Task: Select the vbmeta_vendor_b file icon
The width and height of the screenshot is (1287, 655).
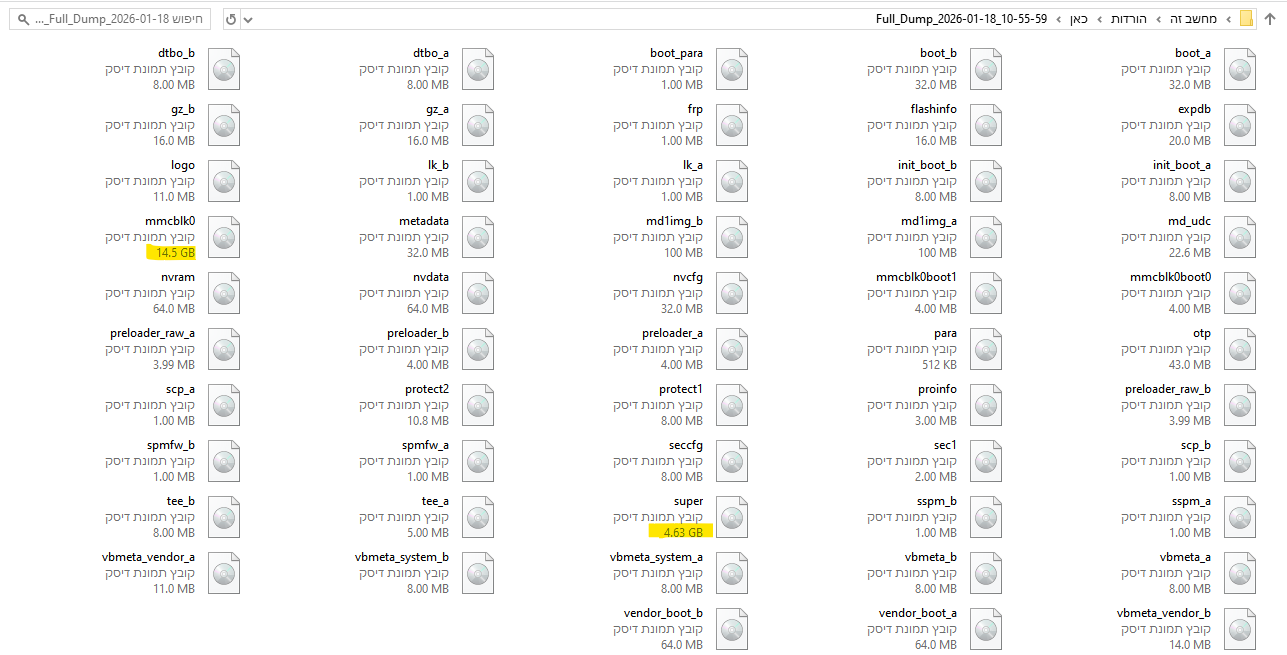Action: (x=1240, y=629)
